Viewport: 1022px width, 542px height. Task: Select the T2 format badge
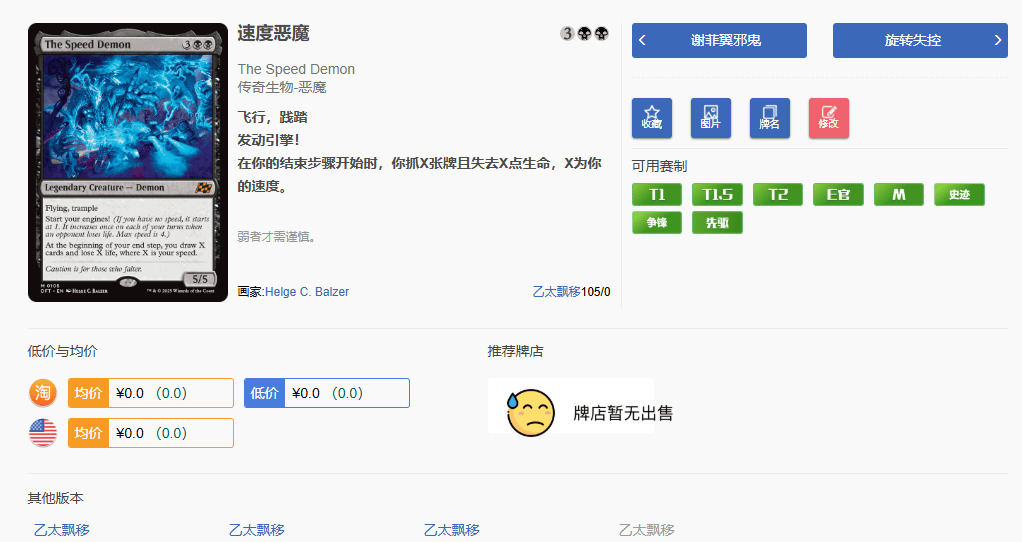pyautogui.click(x=778, y=194)
